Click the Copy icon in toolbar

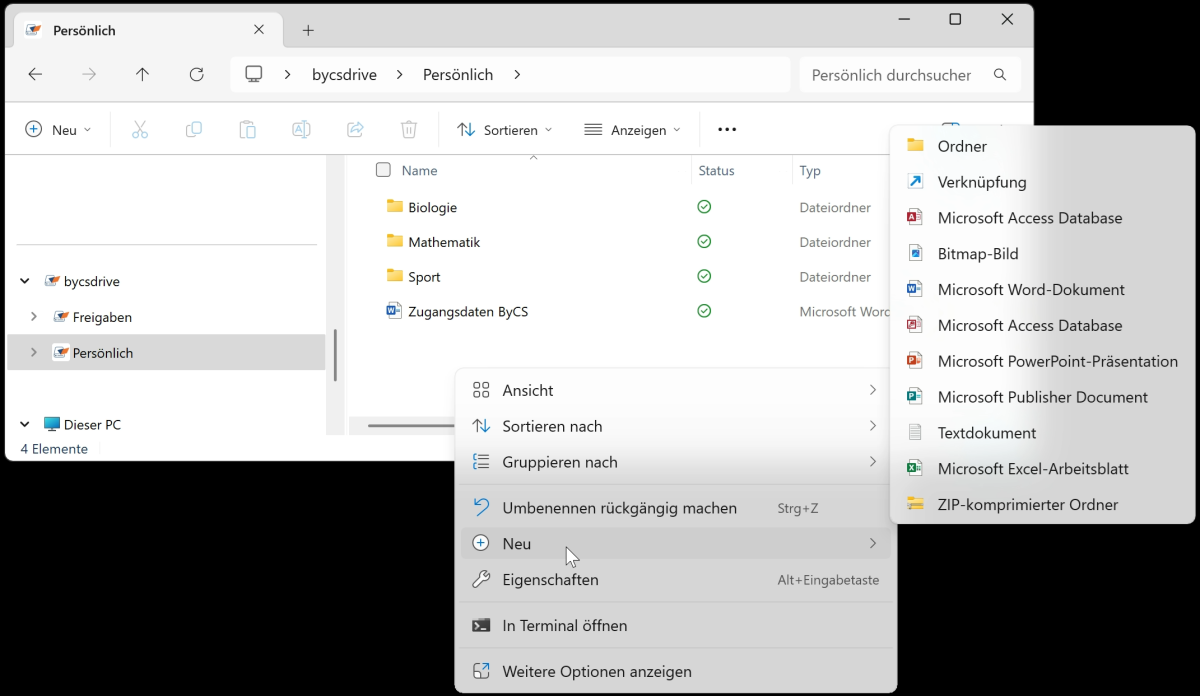[194, 130]
